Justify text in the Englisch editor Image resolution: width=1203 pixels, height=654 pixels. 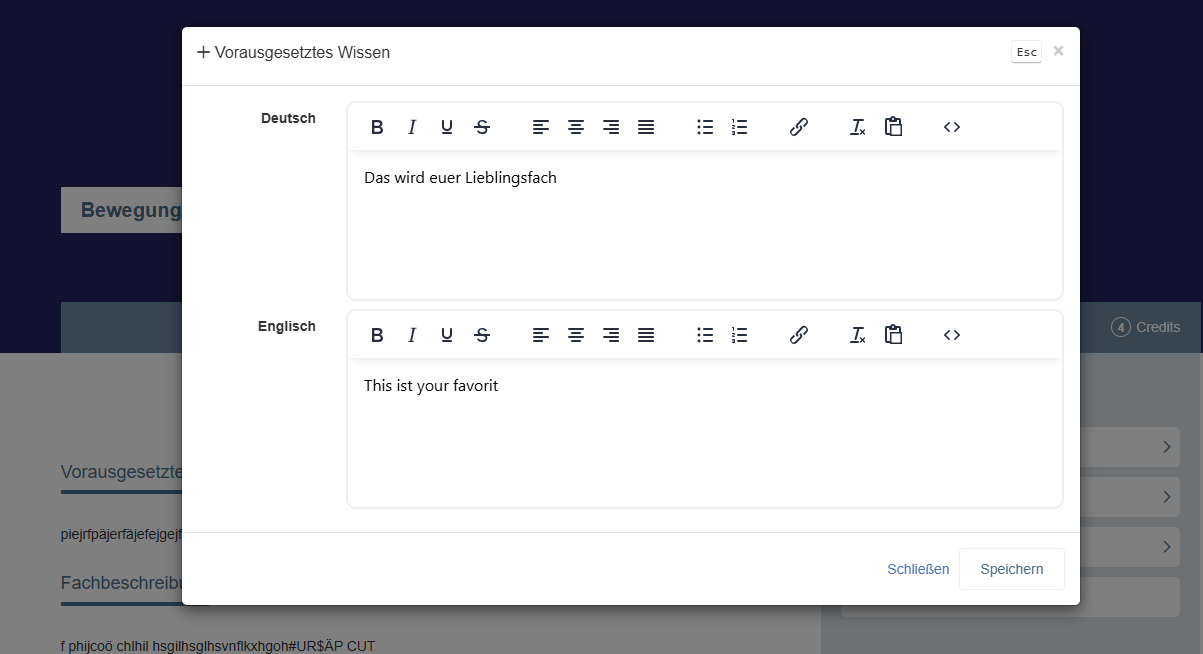[x=646, y=334]
